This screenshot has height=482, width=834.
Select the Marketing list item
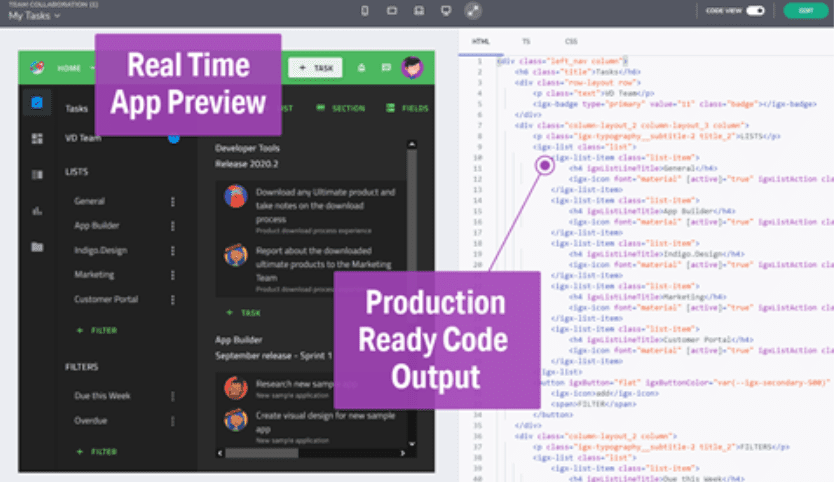click(94, 275)
